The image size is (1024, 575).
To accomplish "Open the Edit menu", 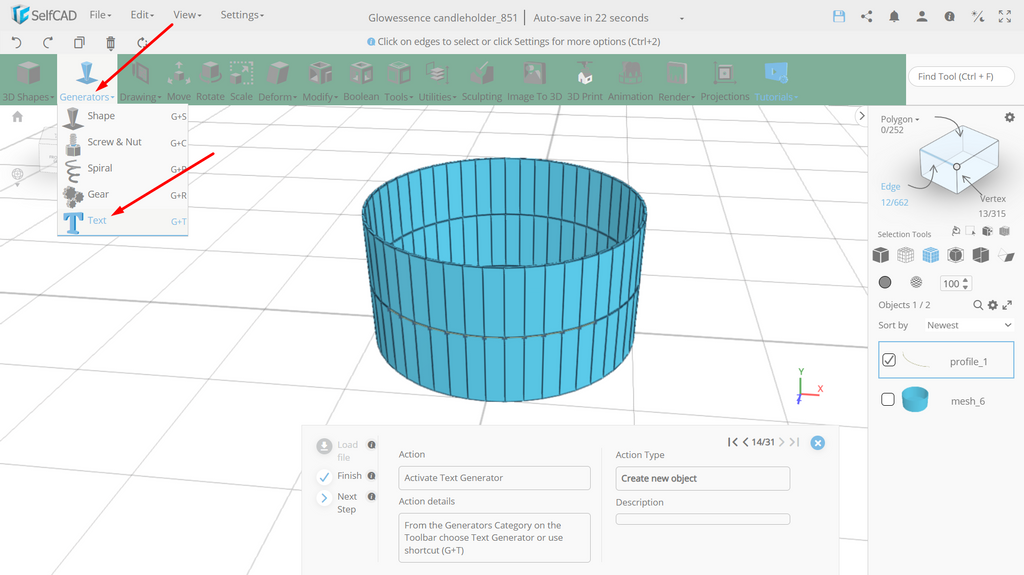I will pyautogui.click(x=142, y=15).
